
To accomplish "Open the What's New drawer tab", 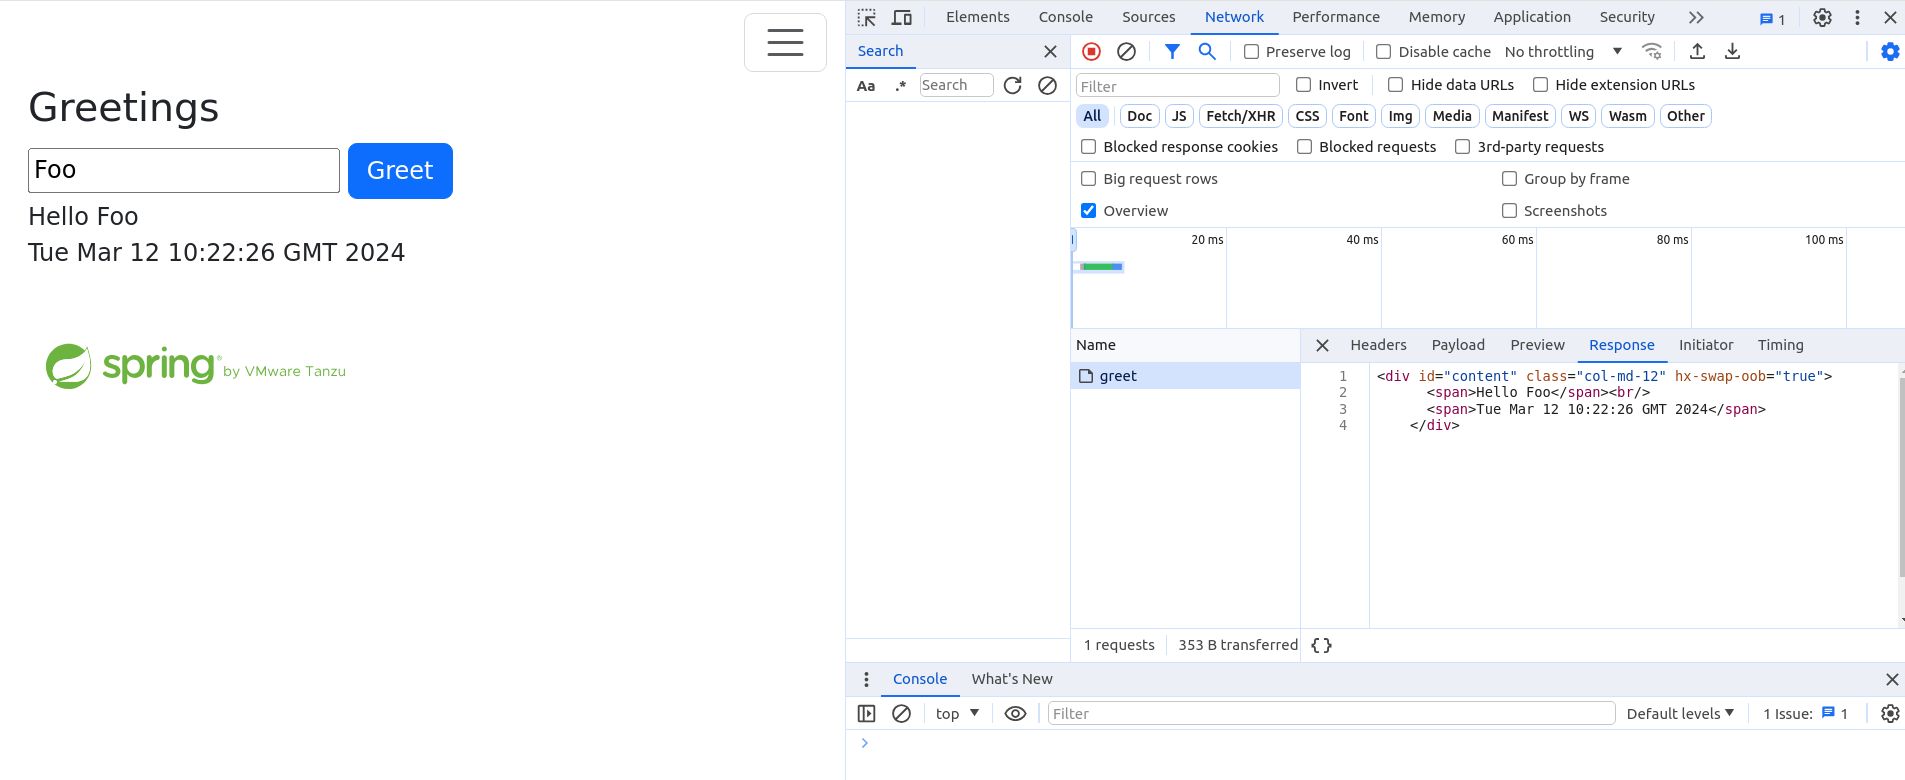I will [1011, 679].
